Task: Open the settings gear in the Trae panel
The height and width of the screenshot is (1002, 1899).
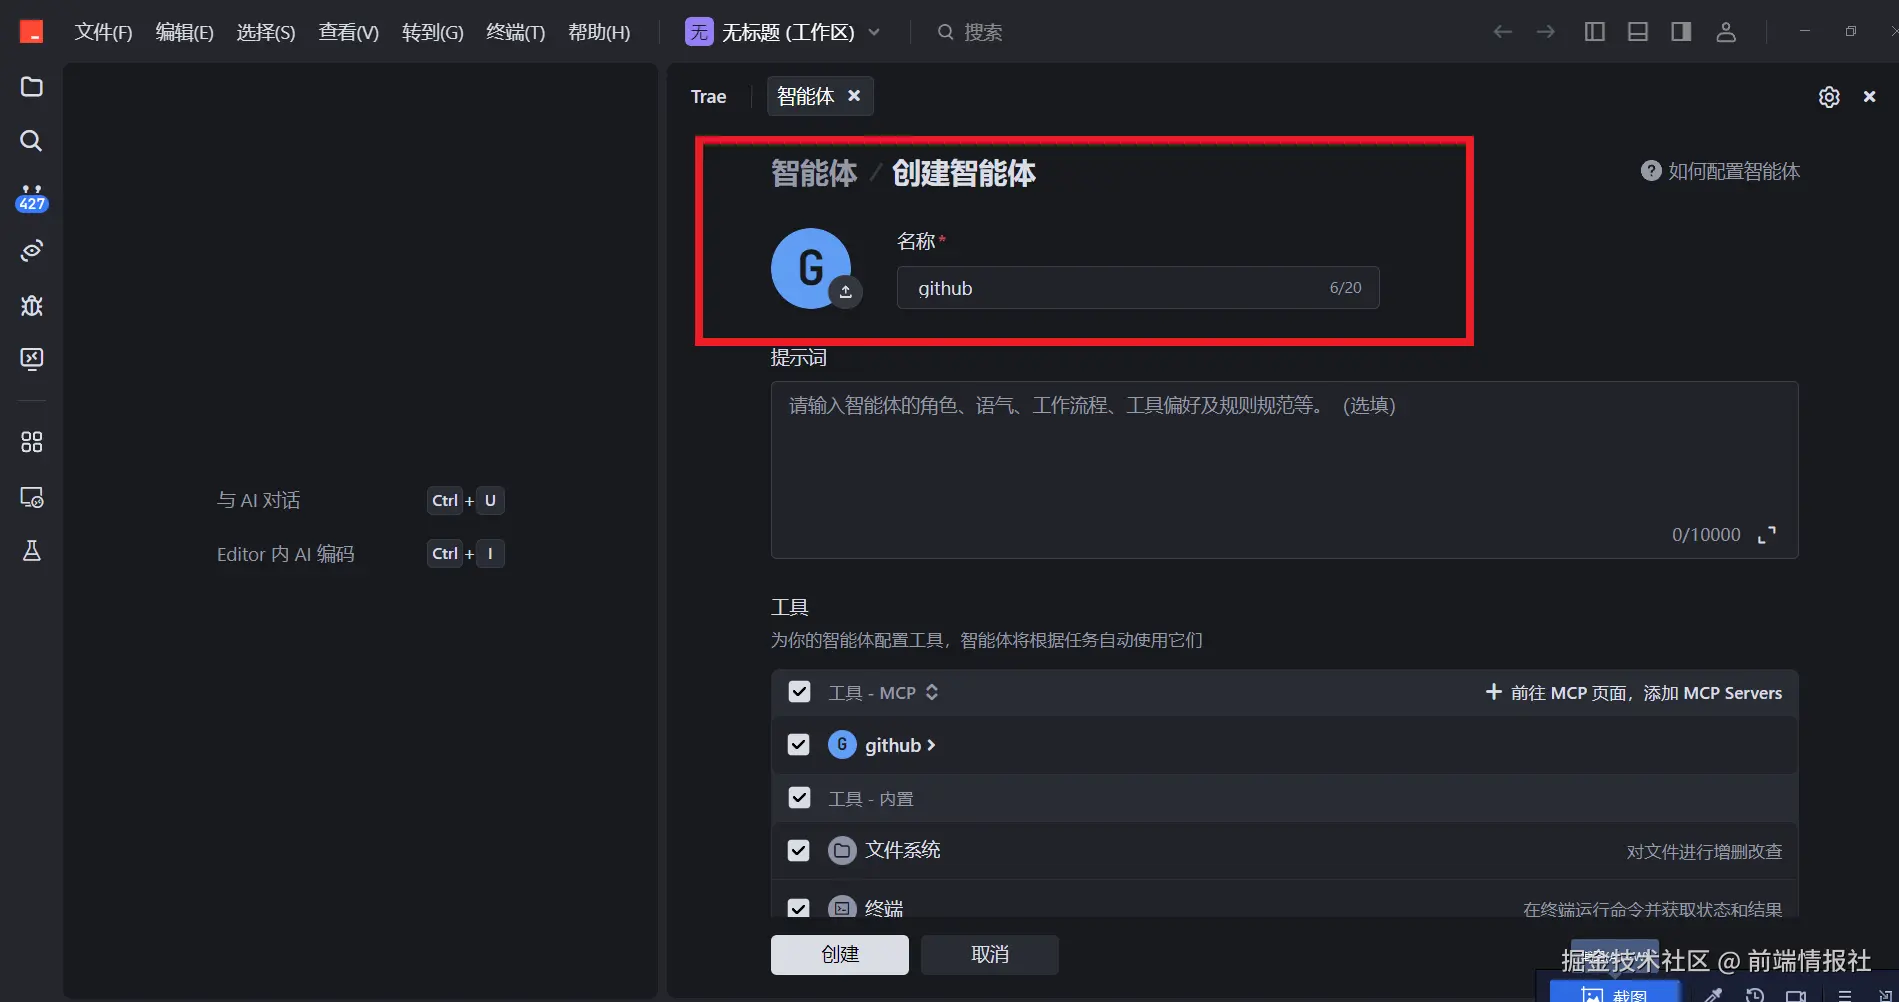Action: click(x=1829, y=97)
